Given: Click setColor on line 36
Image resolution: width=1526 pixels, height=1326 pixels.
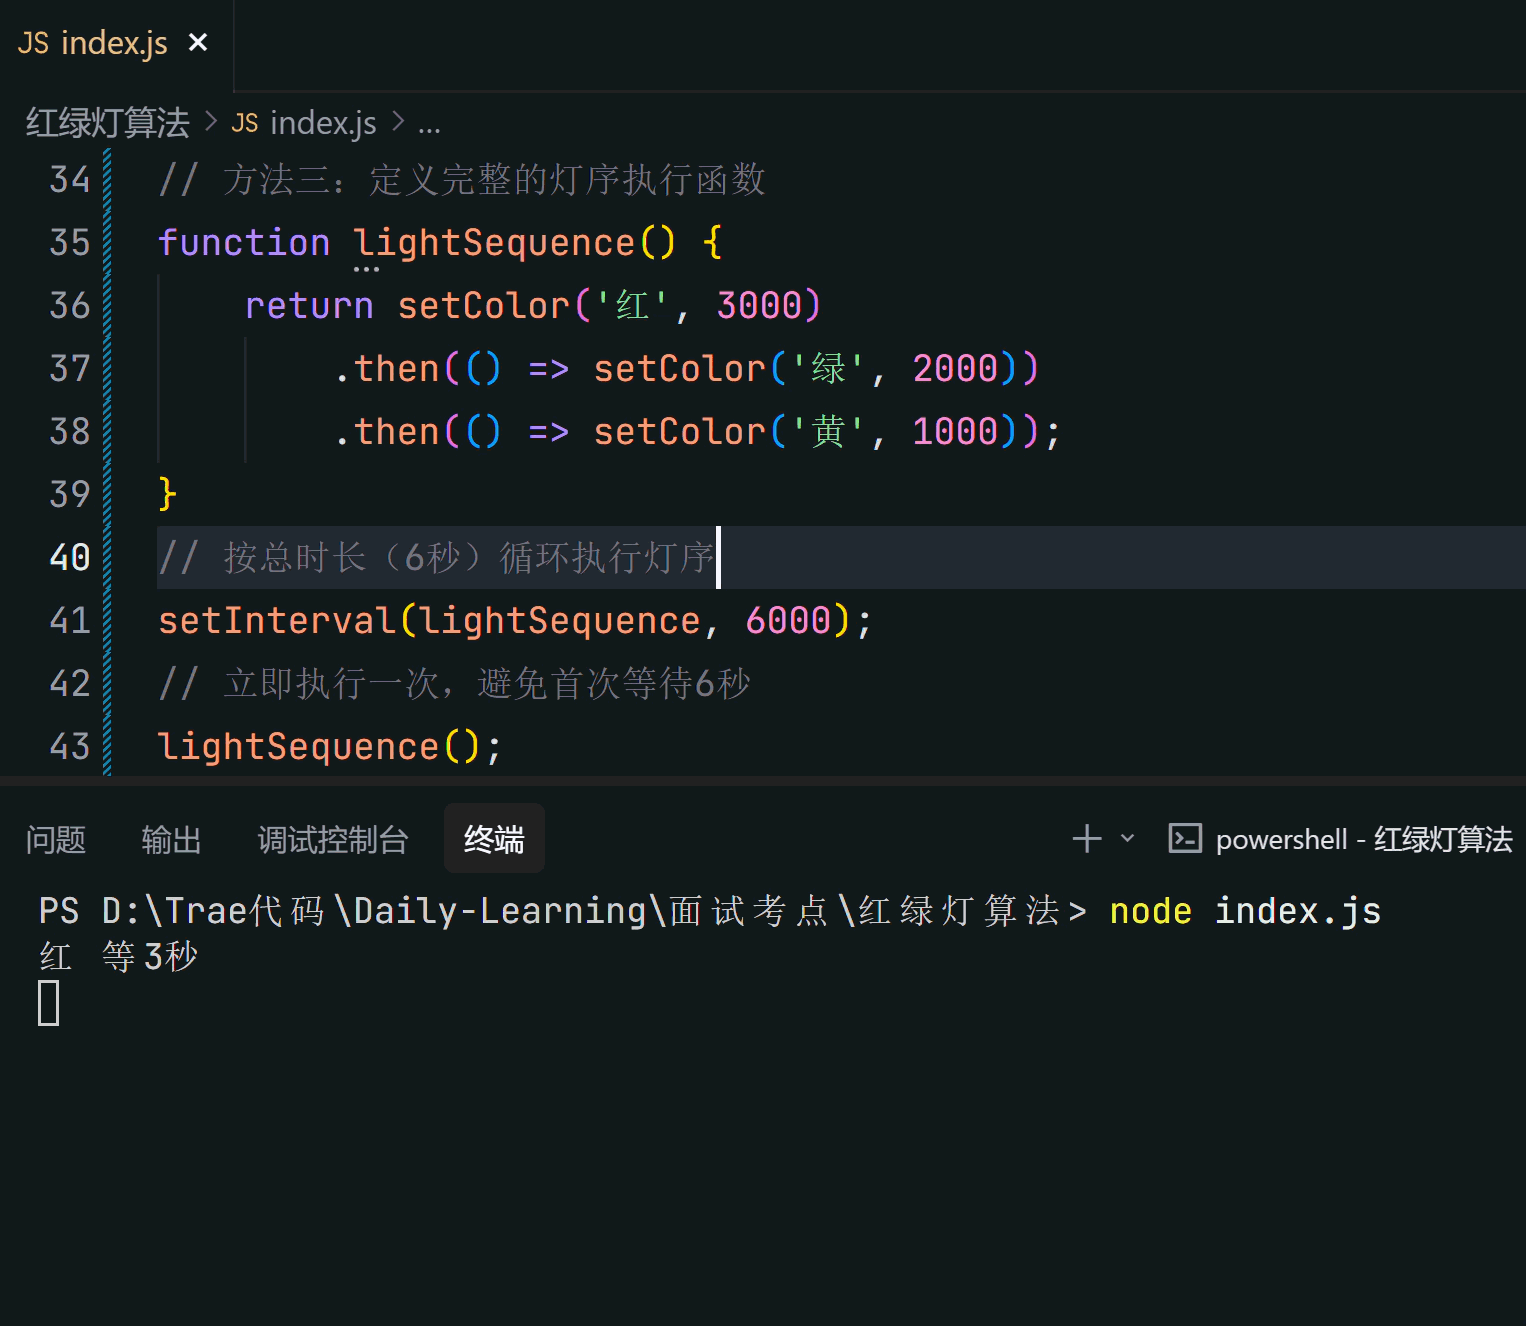Looking at the screenshot, I should (484, 306).
